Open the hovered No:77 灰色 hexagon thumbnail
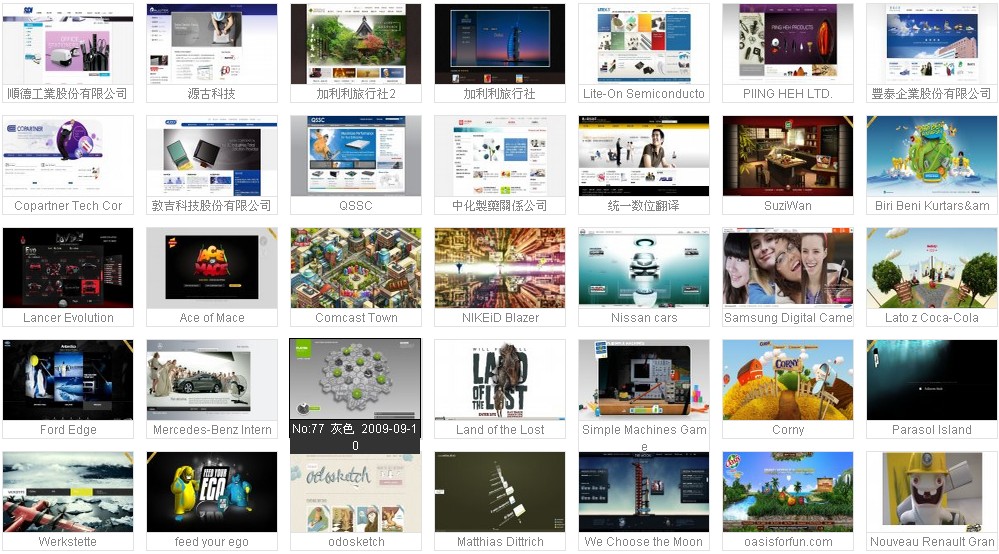This screenshot has width=999, height=554. (356, 380)
